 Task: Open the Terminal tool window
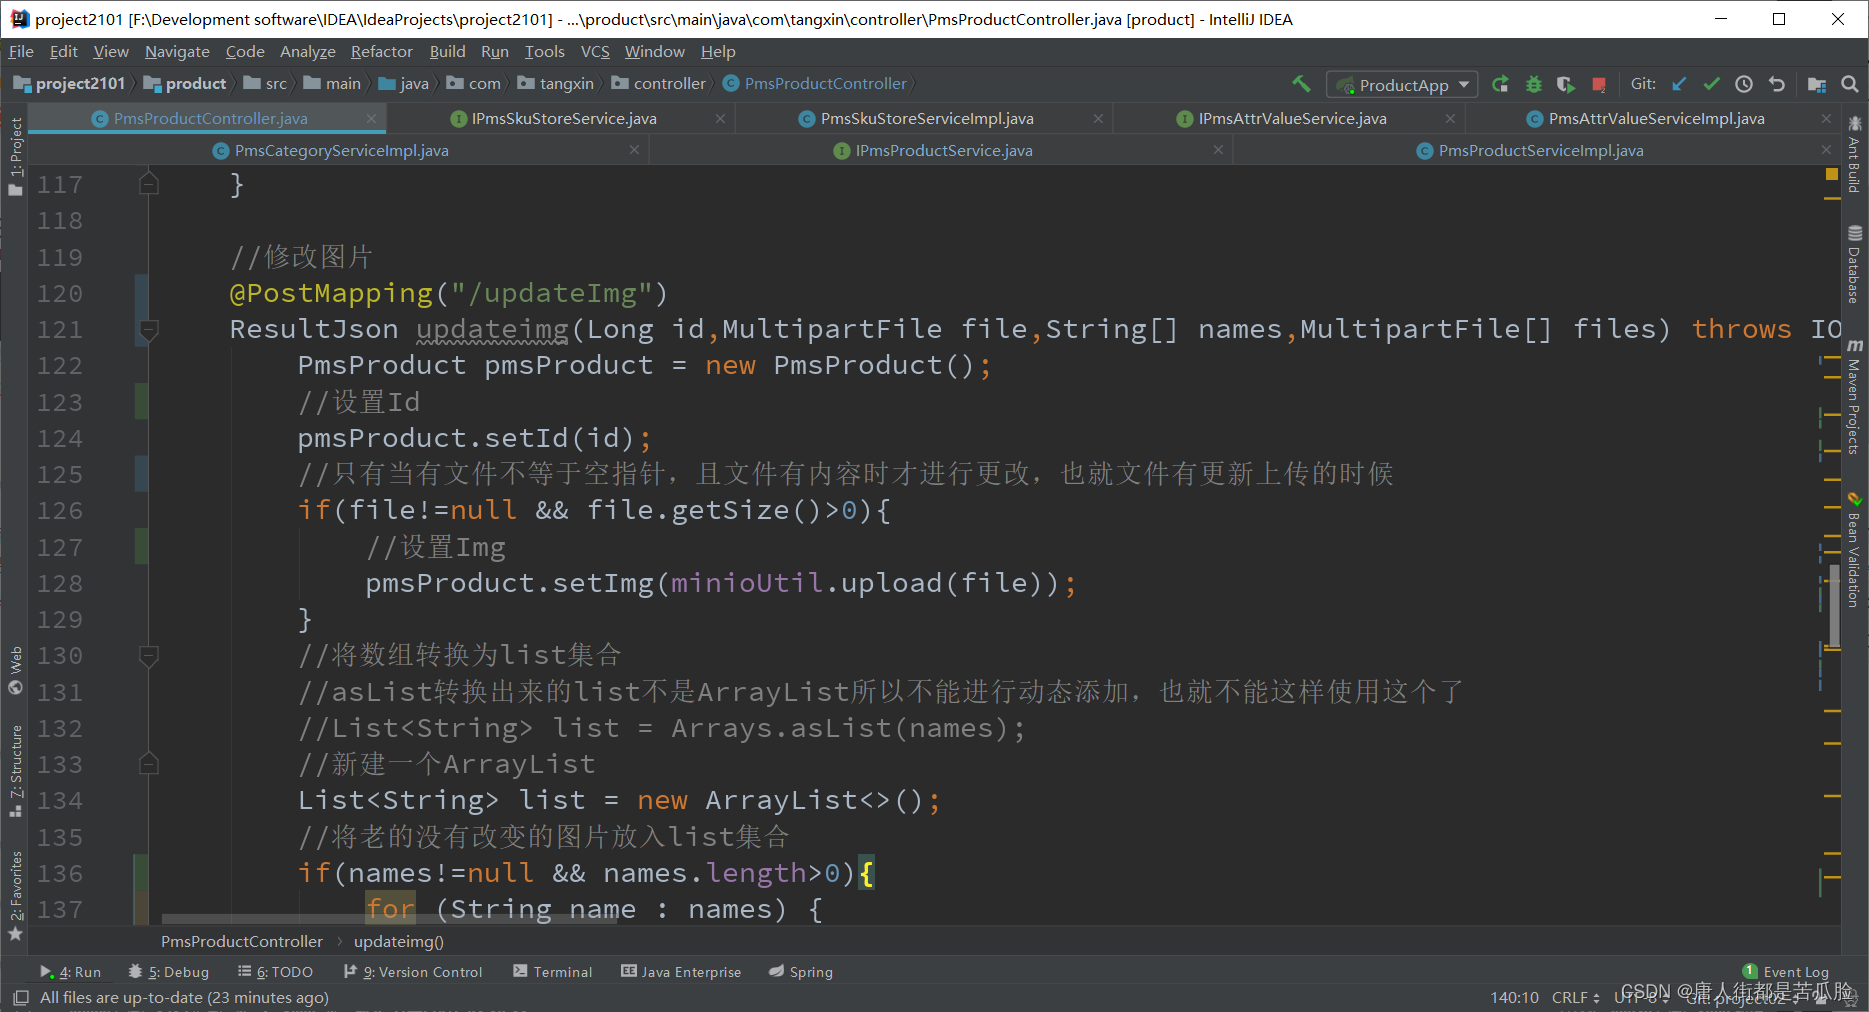[x=552, y=972]
